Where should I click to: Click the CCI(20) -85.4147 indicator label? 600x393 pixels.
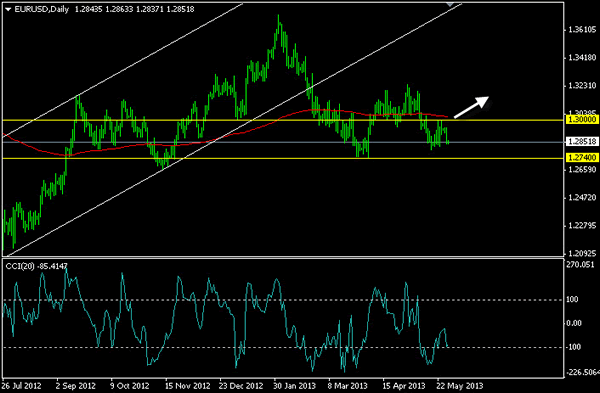37,266
